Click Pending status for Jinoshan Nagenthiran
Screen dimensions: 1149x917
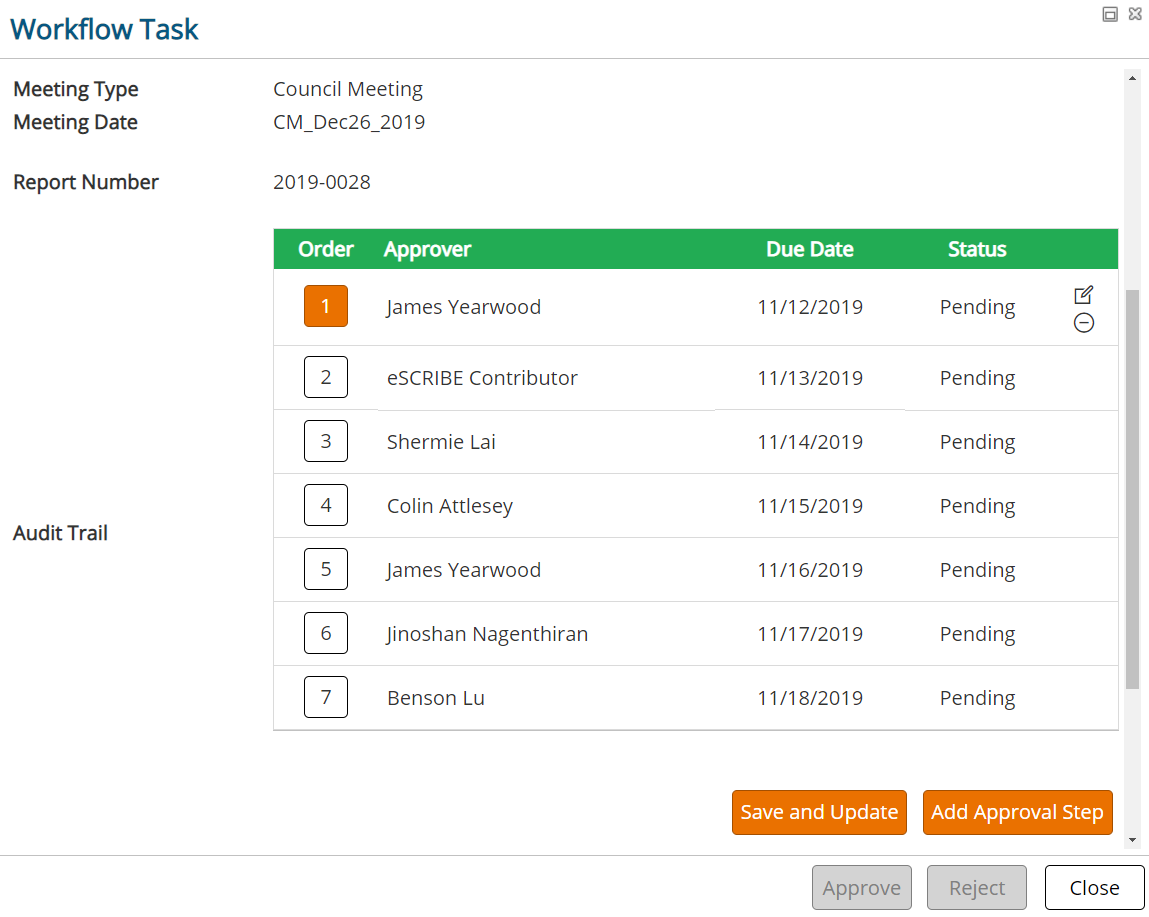coord(978,634)
